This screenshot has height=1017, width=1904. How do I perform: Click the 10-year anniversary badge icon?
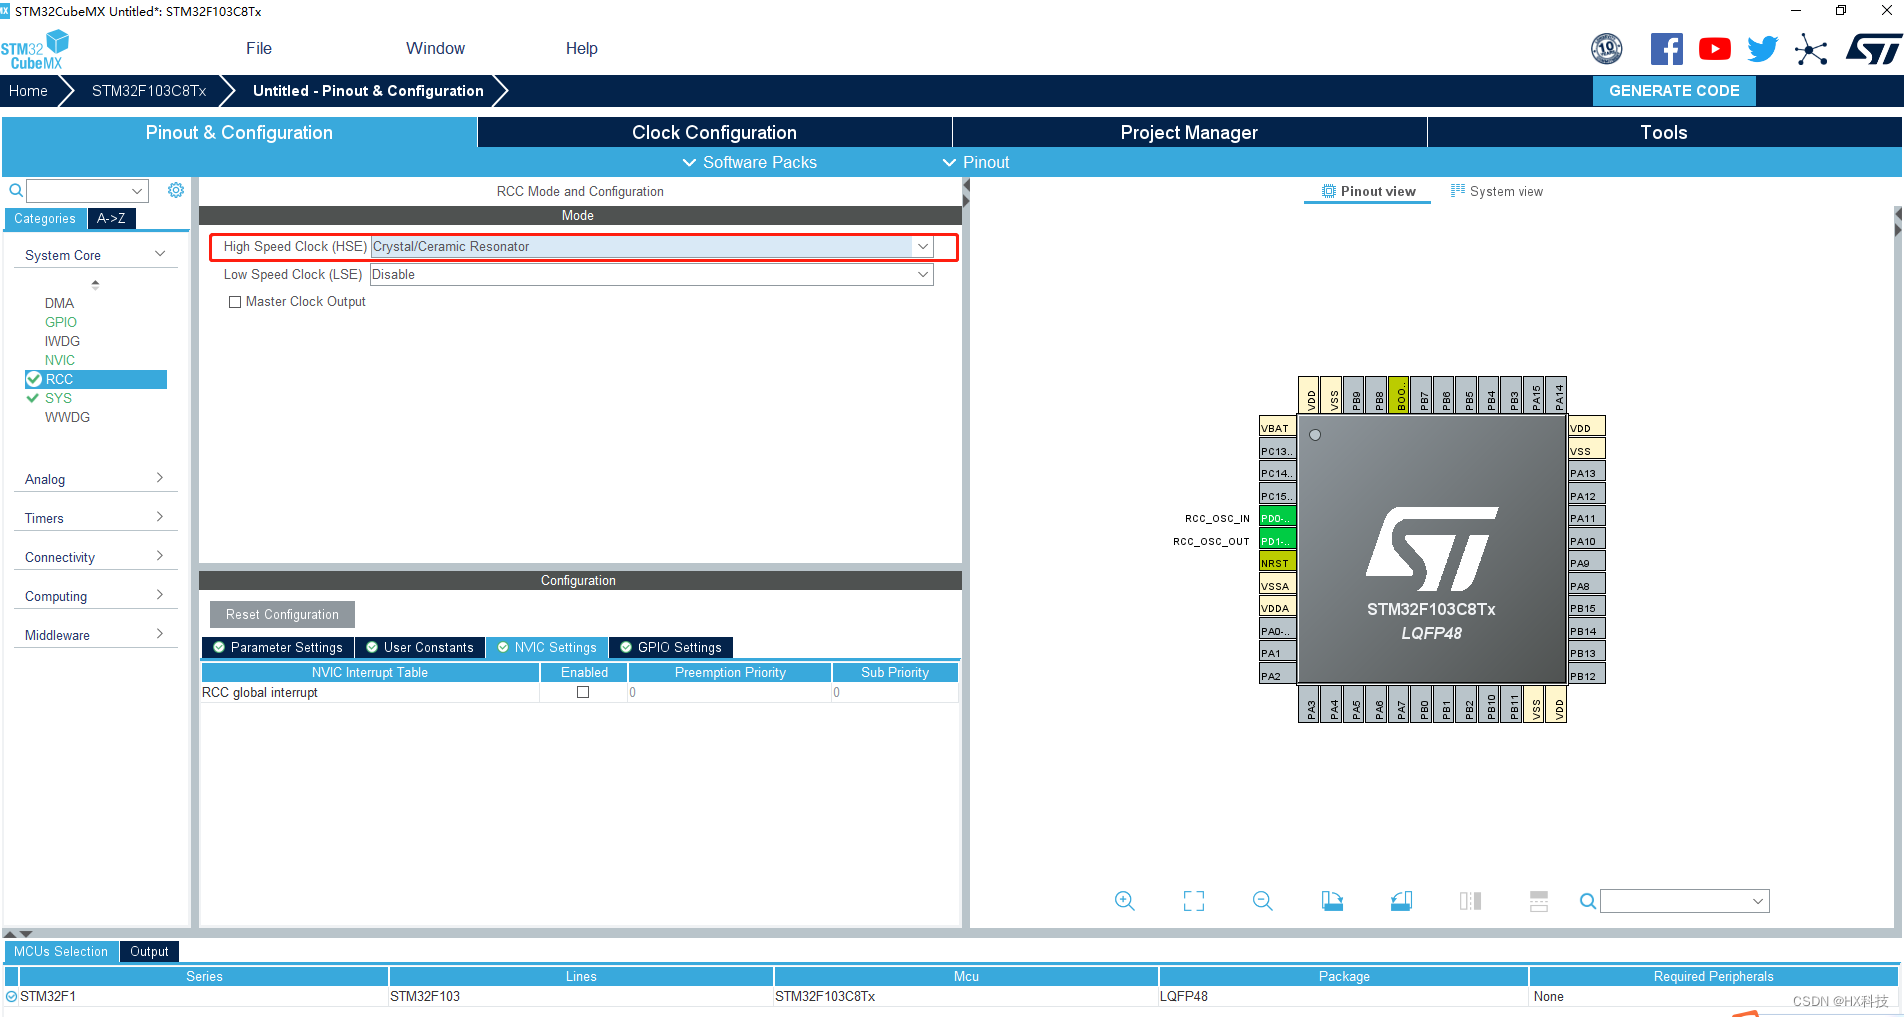coord(1607,48)
